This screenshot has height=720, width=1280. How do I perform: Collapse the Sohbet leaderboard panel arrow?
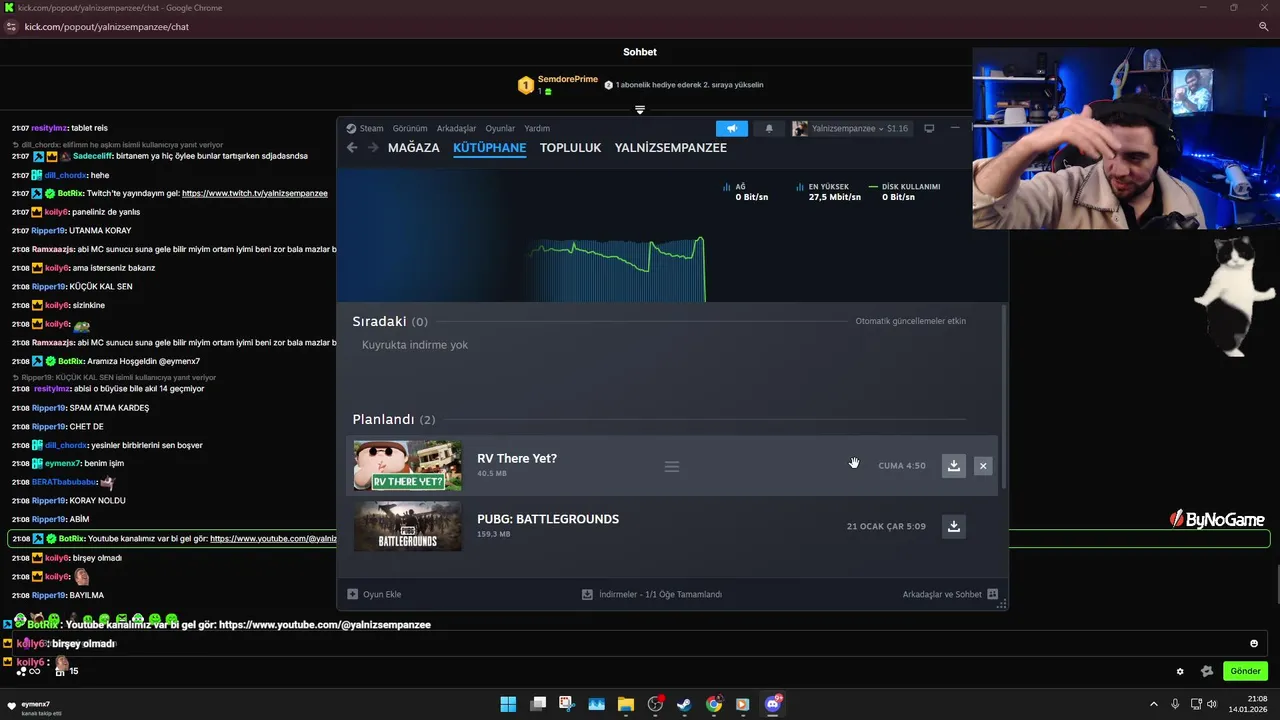(640, 110)
